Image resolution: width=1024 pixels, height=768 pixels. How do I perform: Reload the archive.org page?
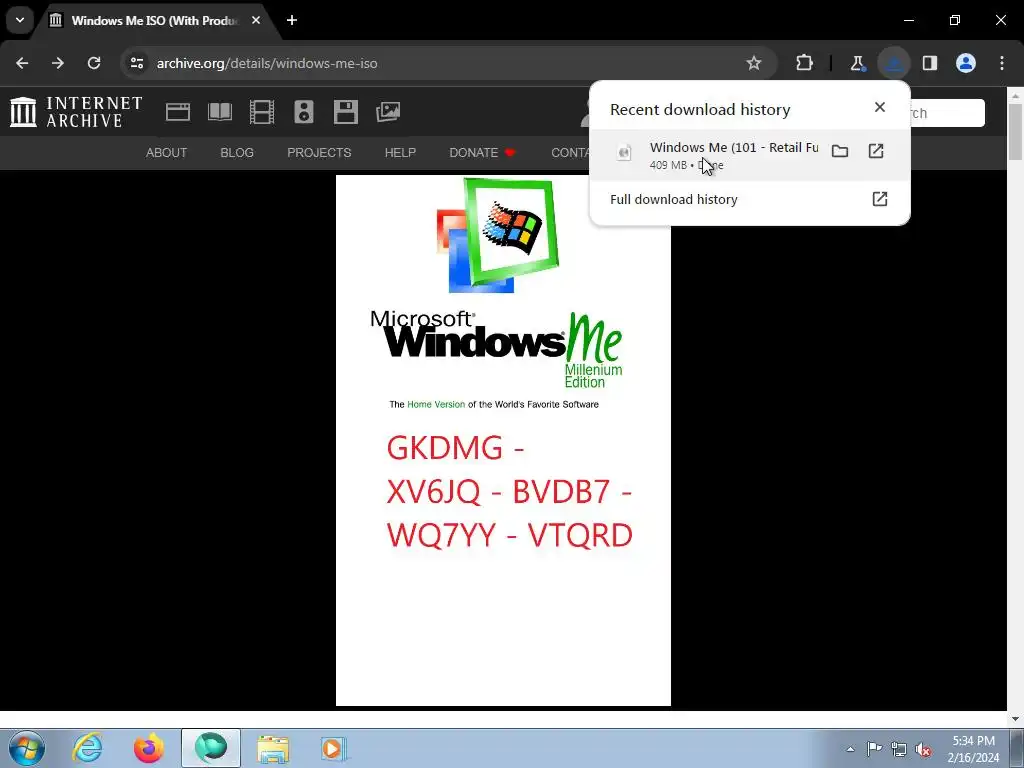(x=94, y=63)
